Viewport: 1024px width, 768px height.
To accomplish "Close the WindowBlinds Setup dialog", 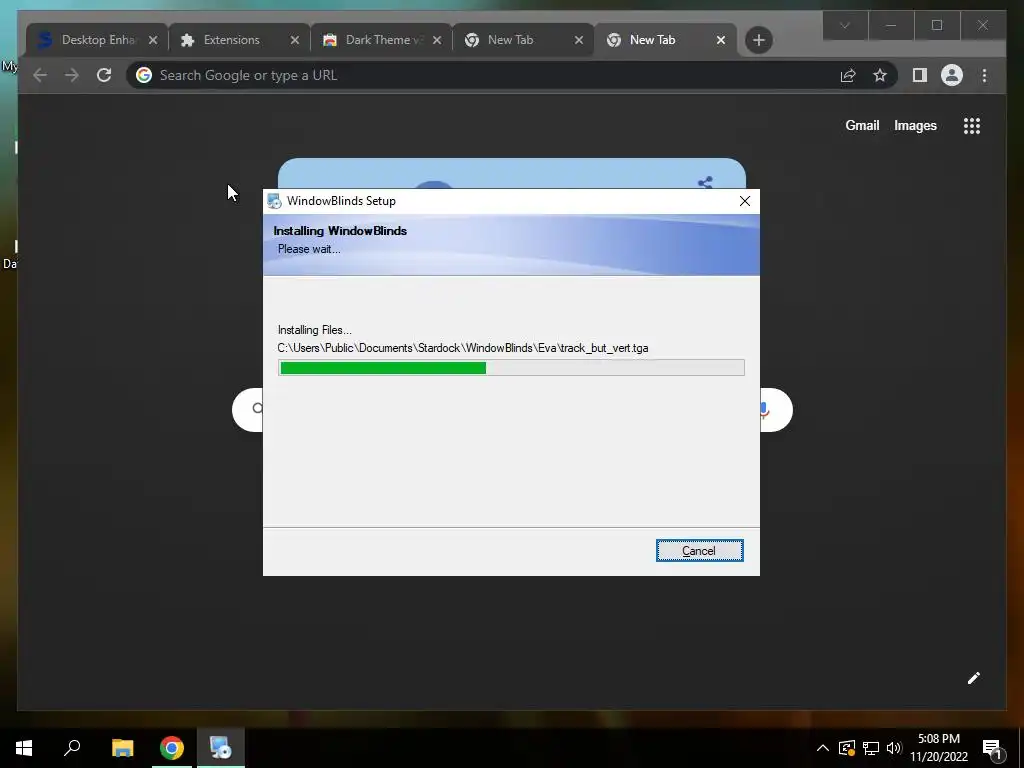I will coord(744,201).
